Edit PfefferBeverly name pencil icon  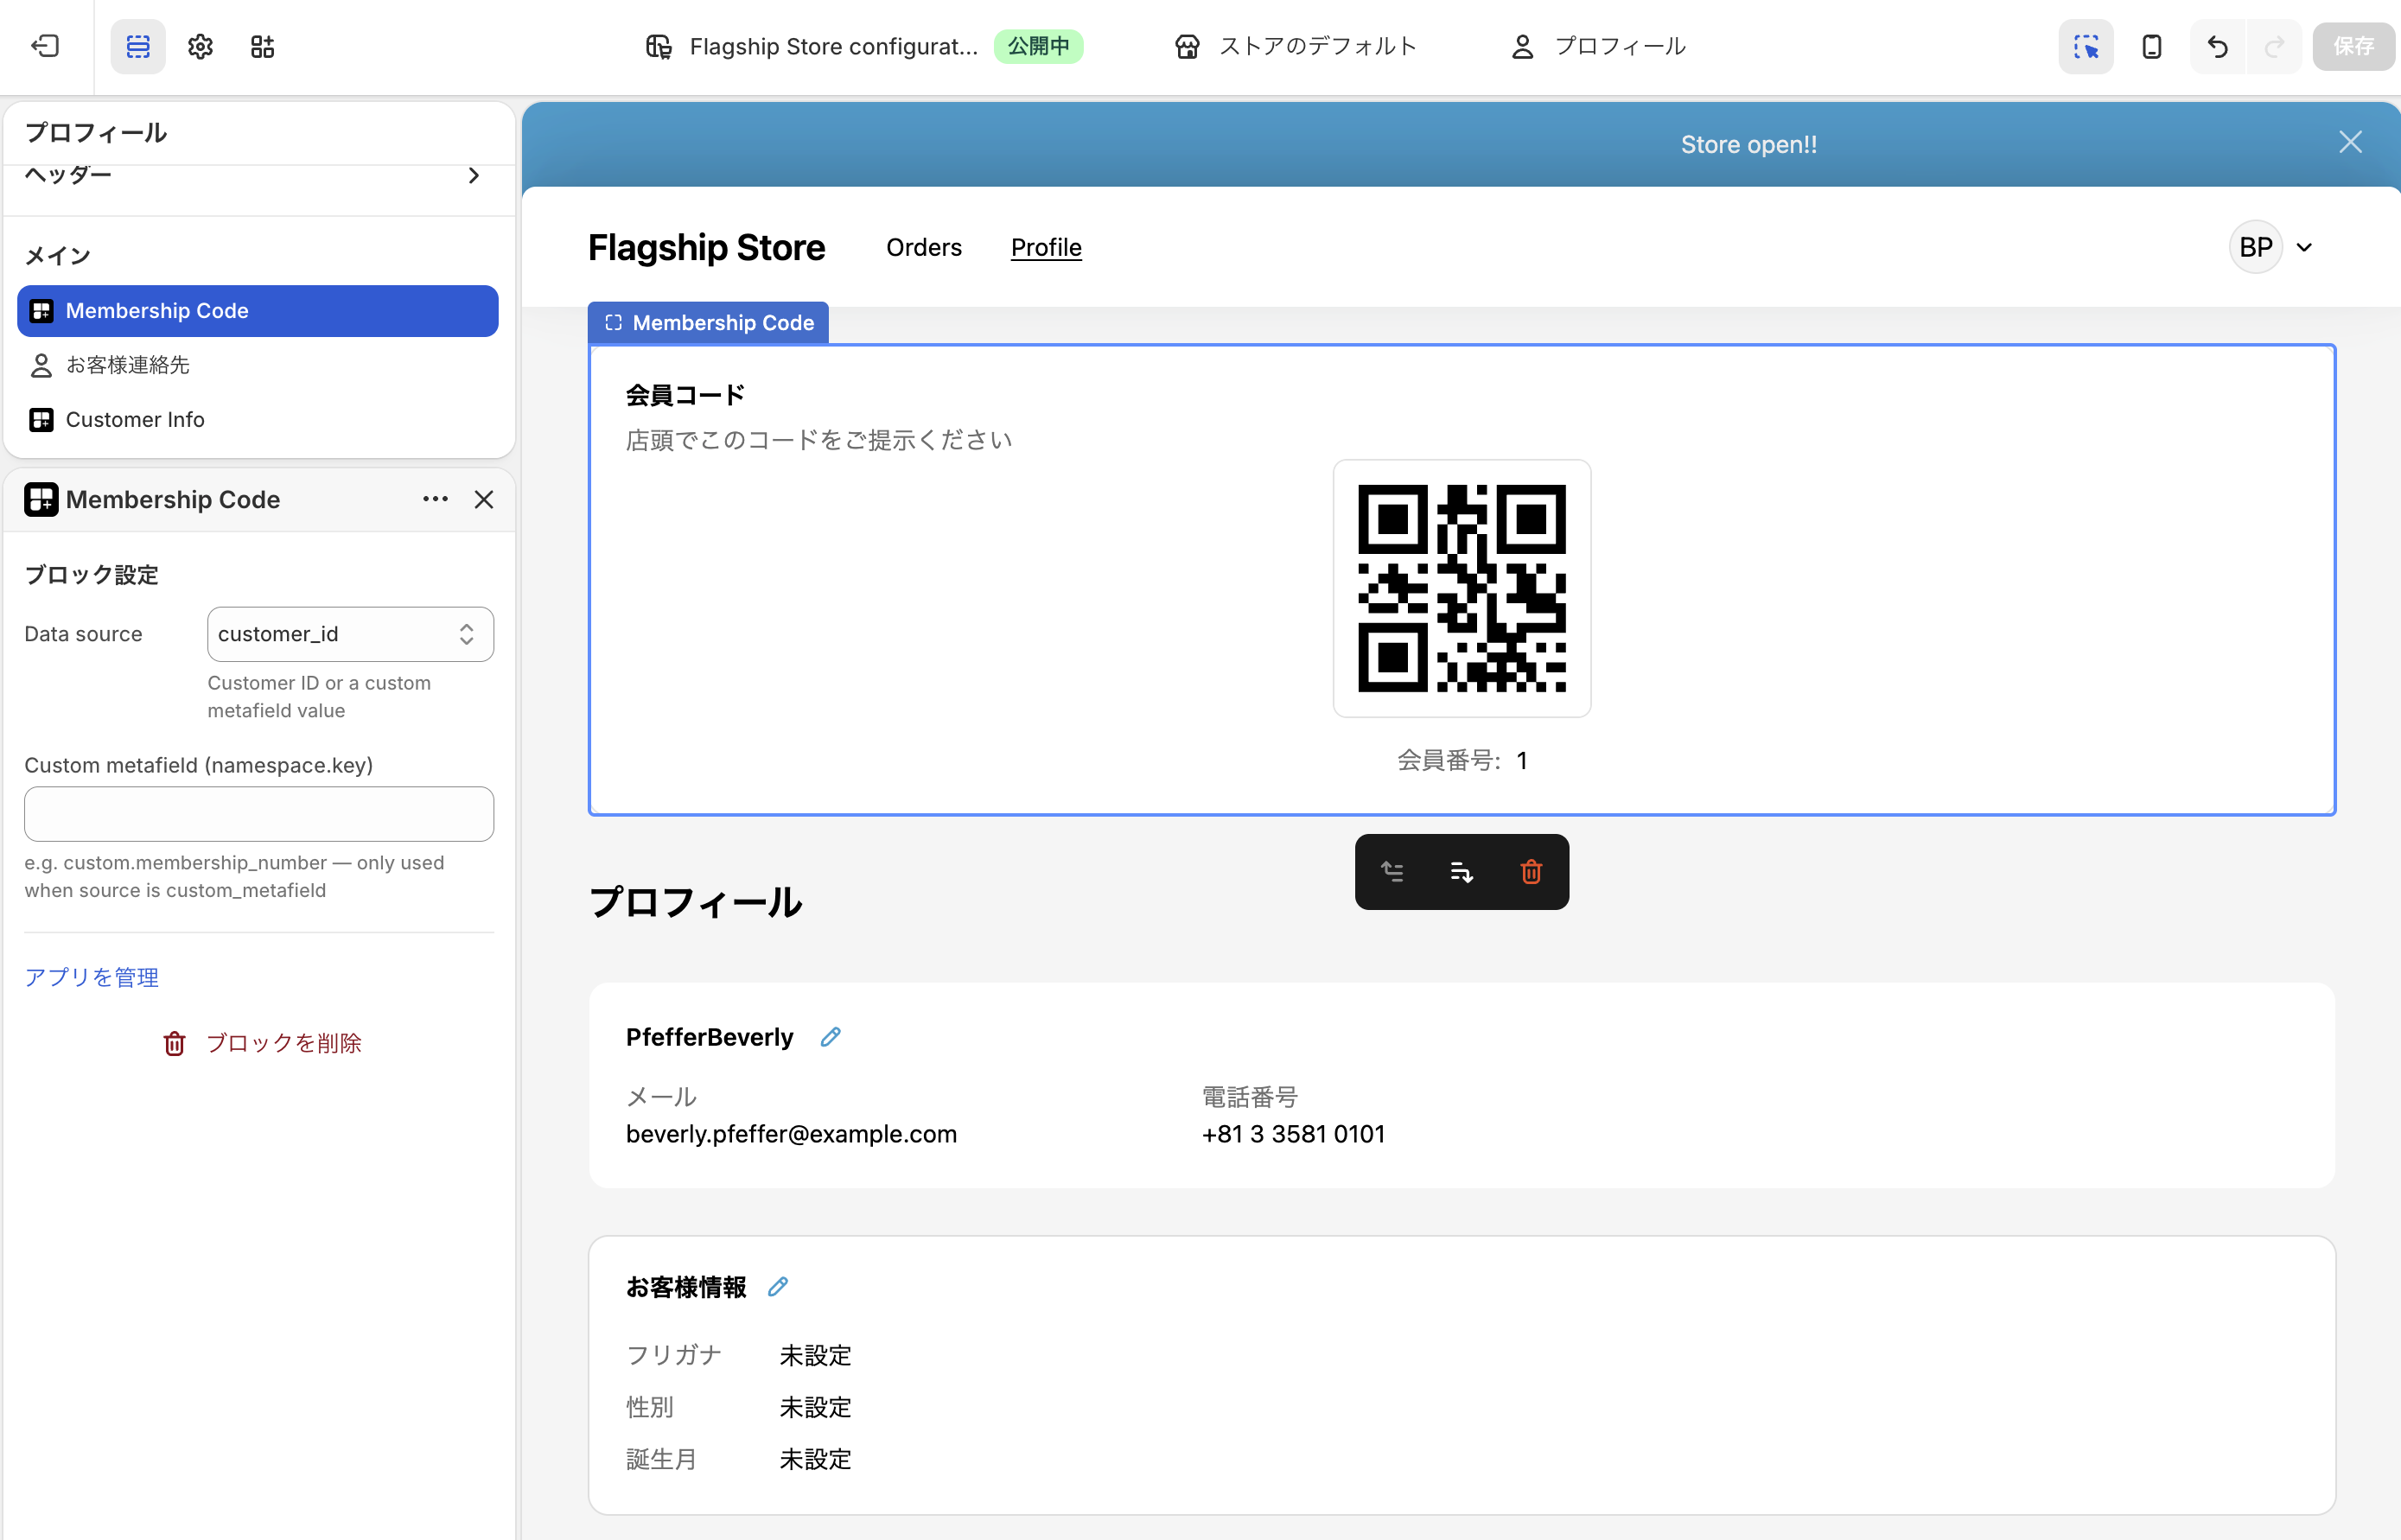click(x=830, y=1037)
